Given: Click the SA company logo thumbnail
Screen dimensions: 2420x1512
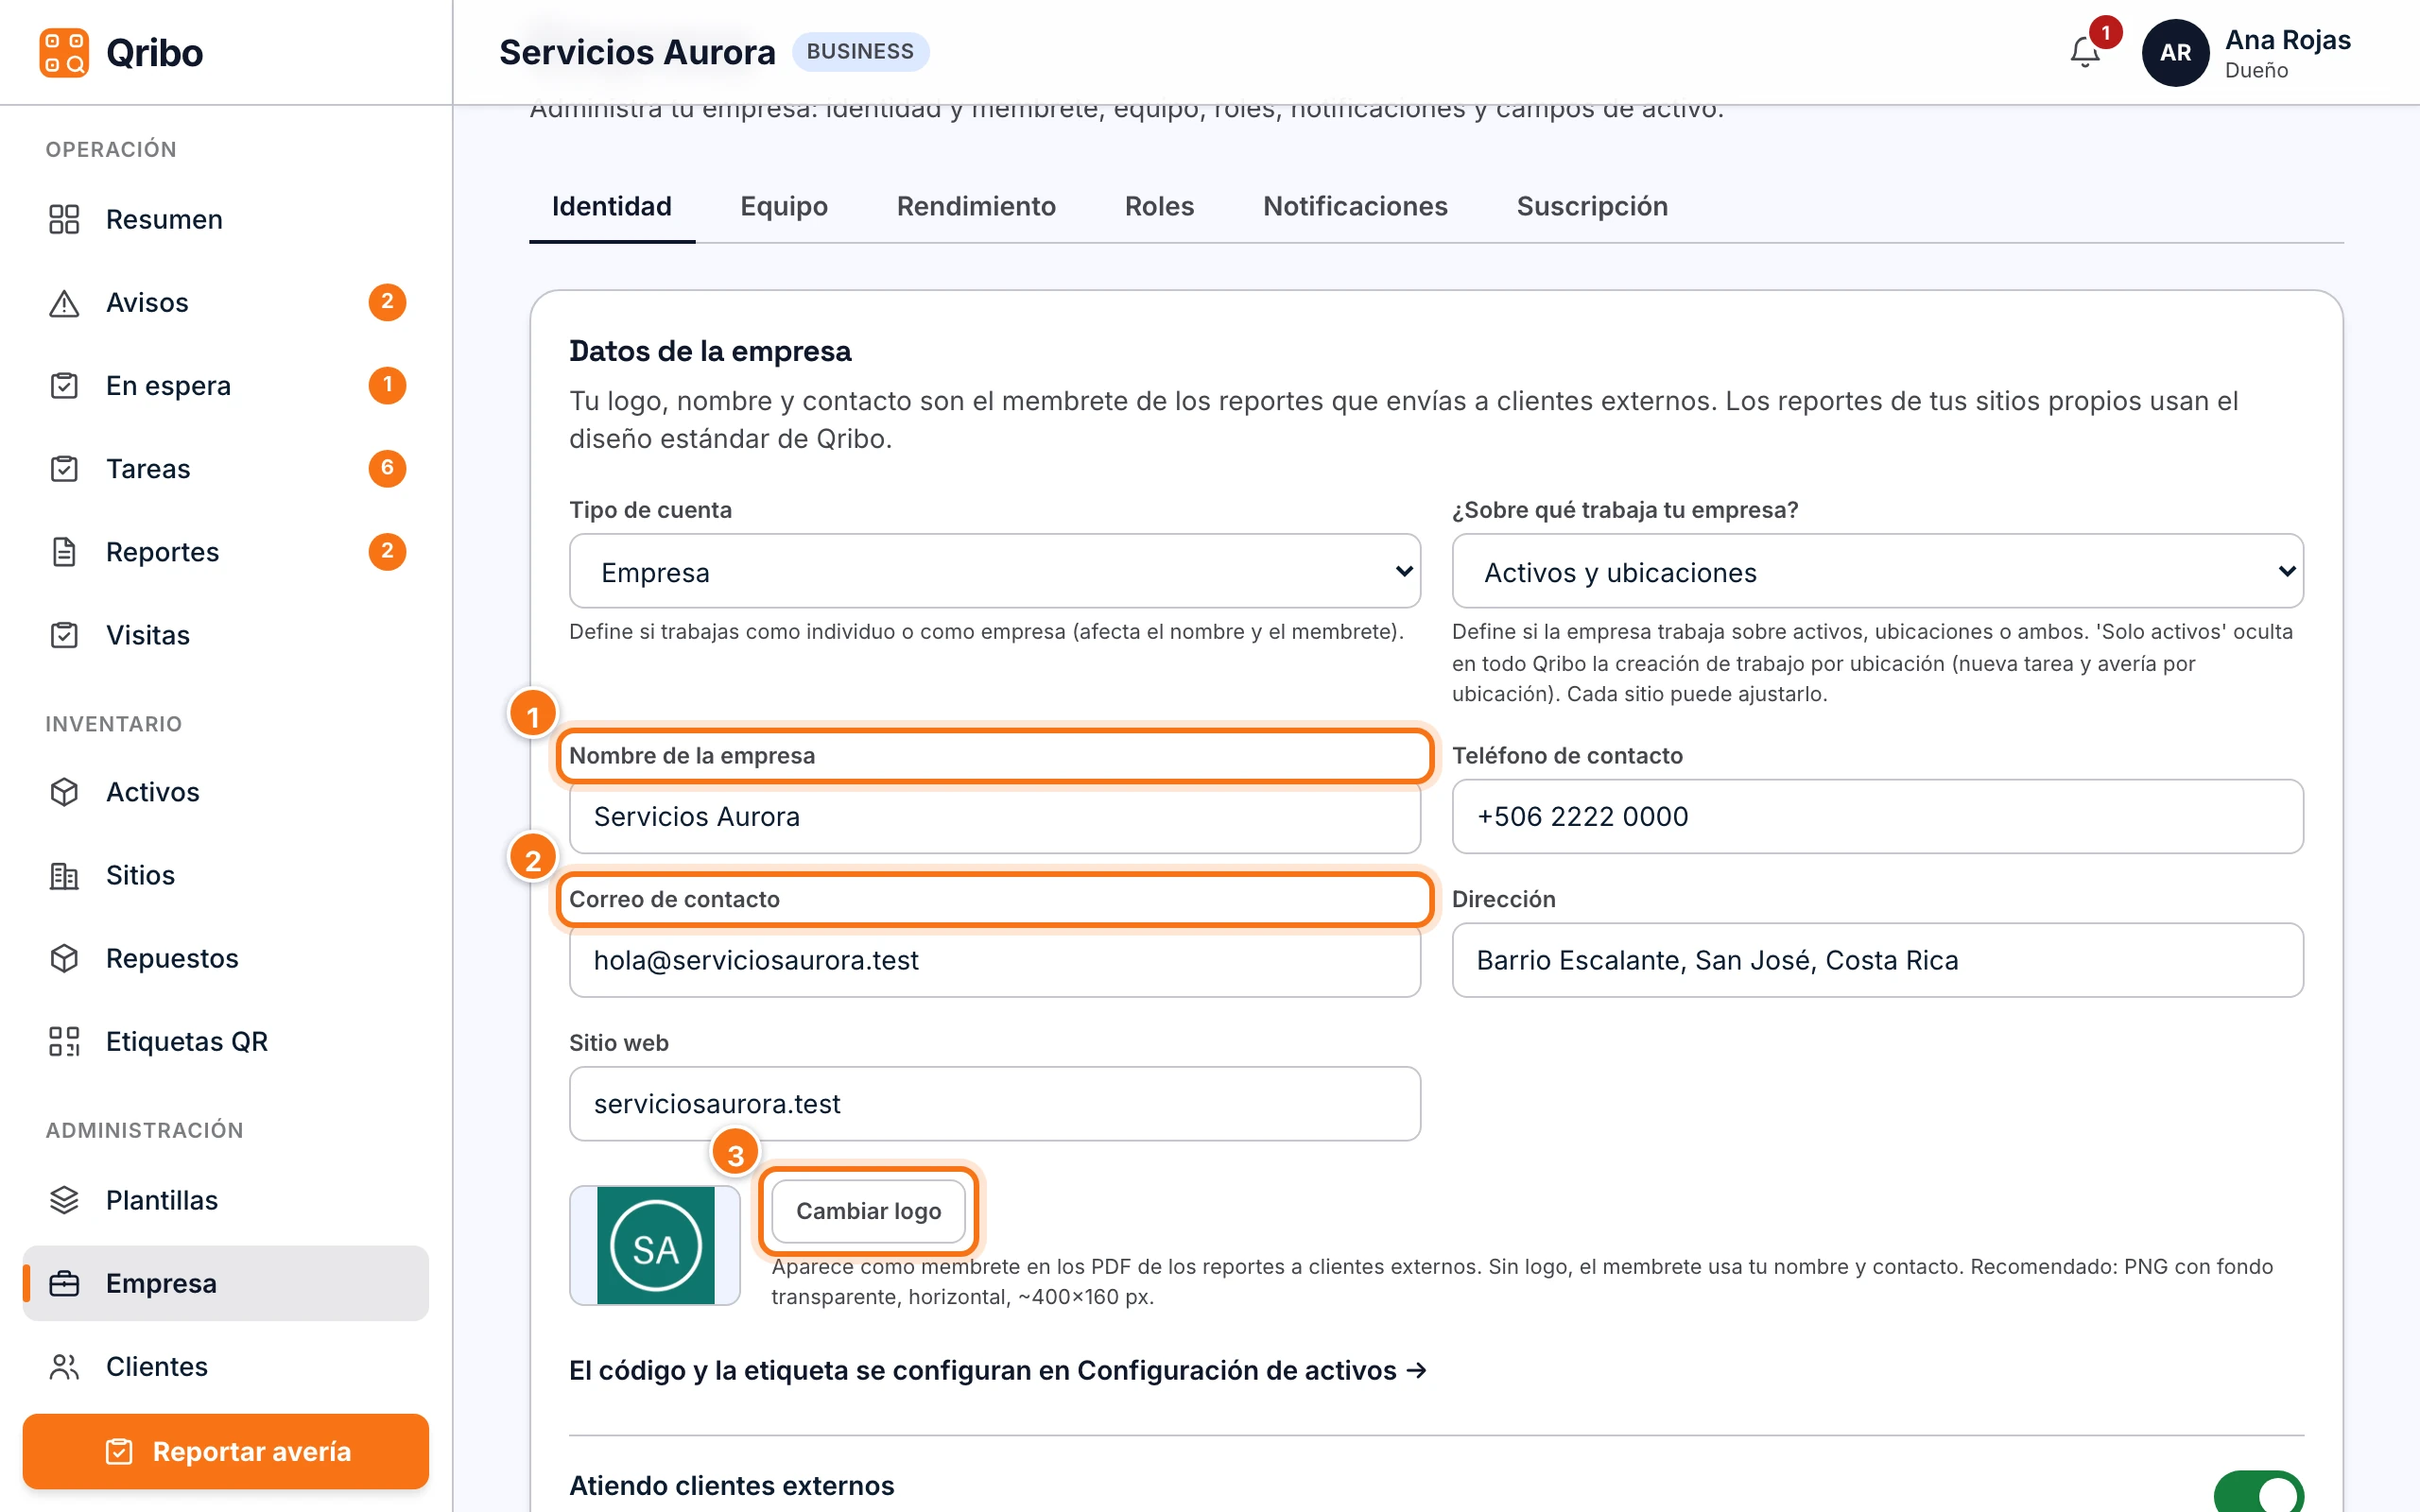Looking at the screenshot, I should coord(655,1245).
